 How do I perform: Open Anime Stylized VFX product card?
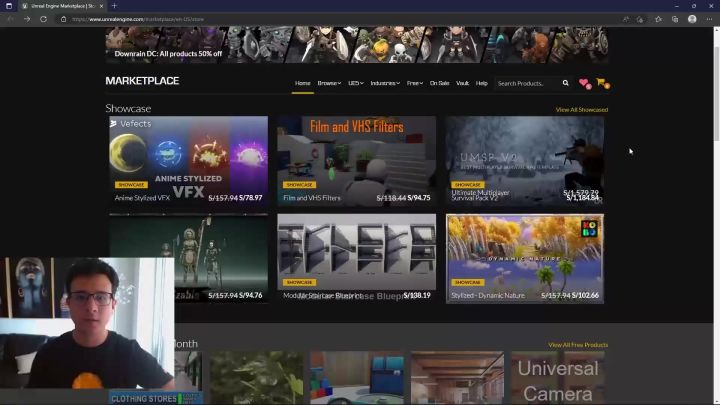(x=189, y=160)
